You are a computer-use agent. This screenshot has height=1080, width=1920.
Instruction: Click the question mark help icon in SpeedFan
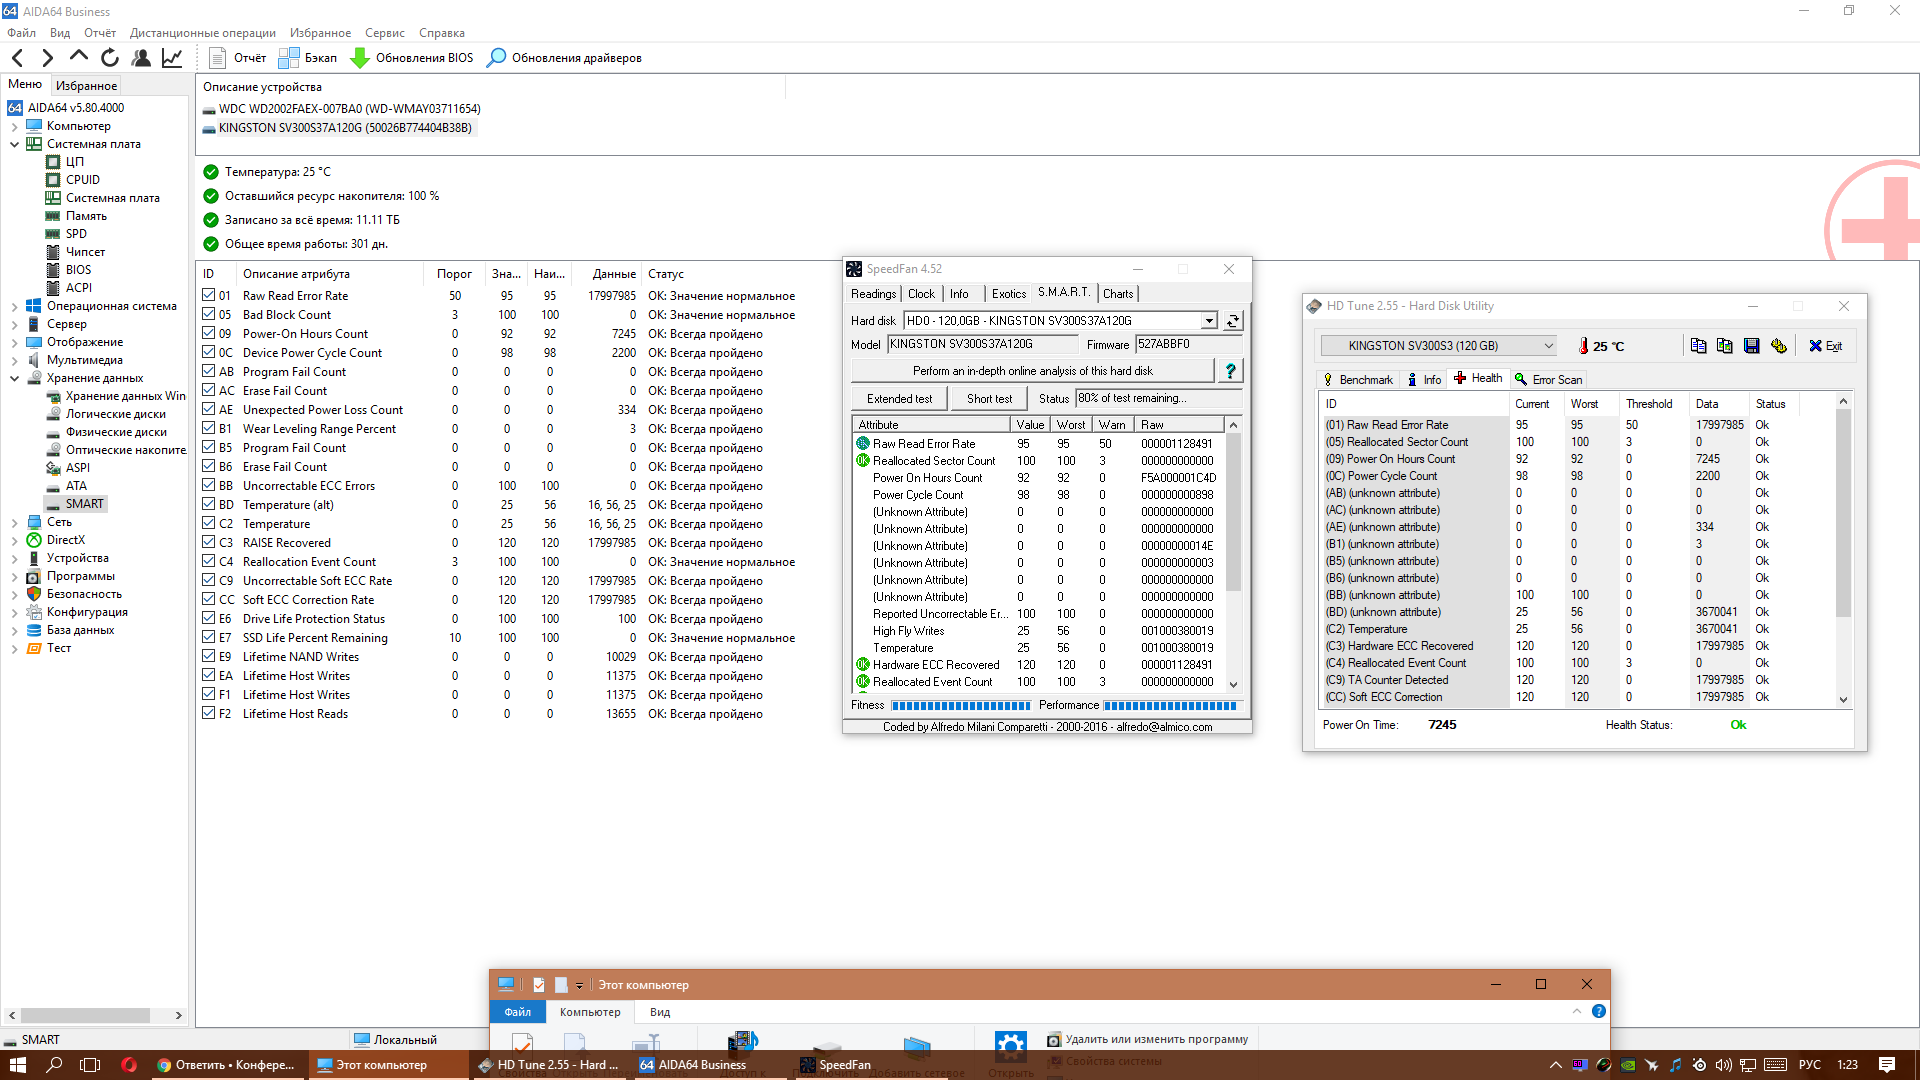pos(1230,371)
